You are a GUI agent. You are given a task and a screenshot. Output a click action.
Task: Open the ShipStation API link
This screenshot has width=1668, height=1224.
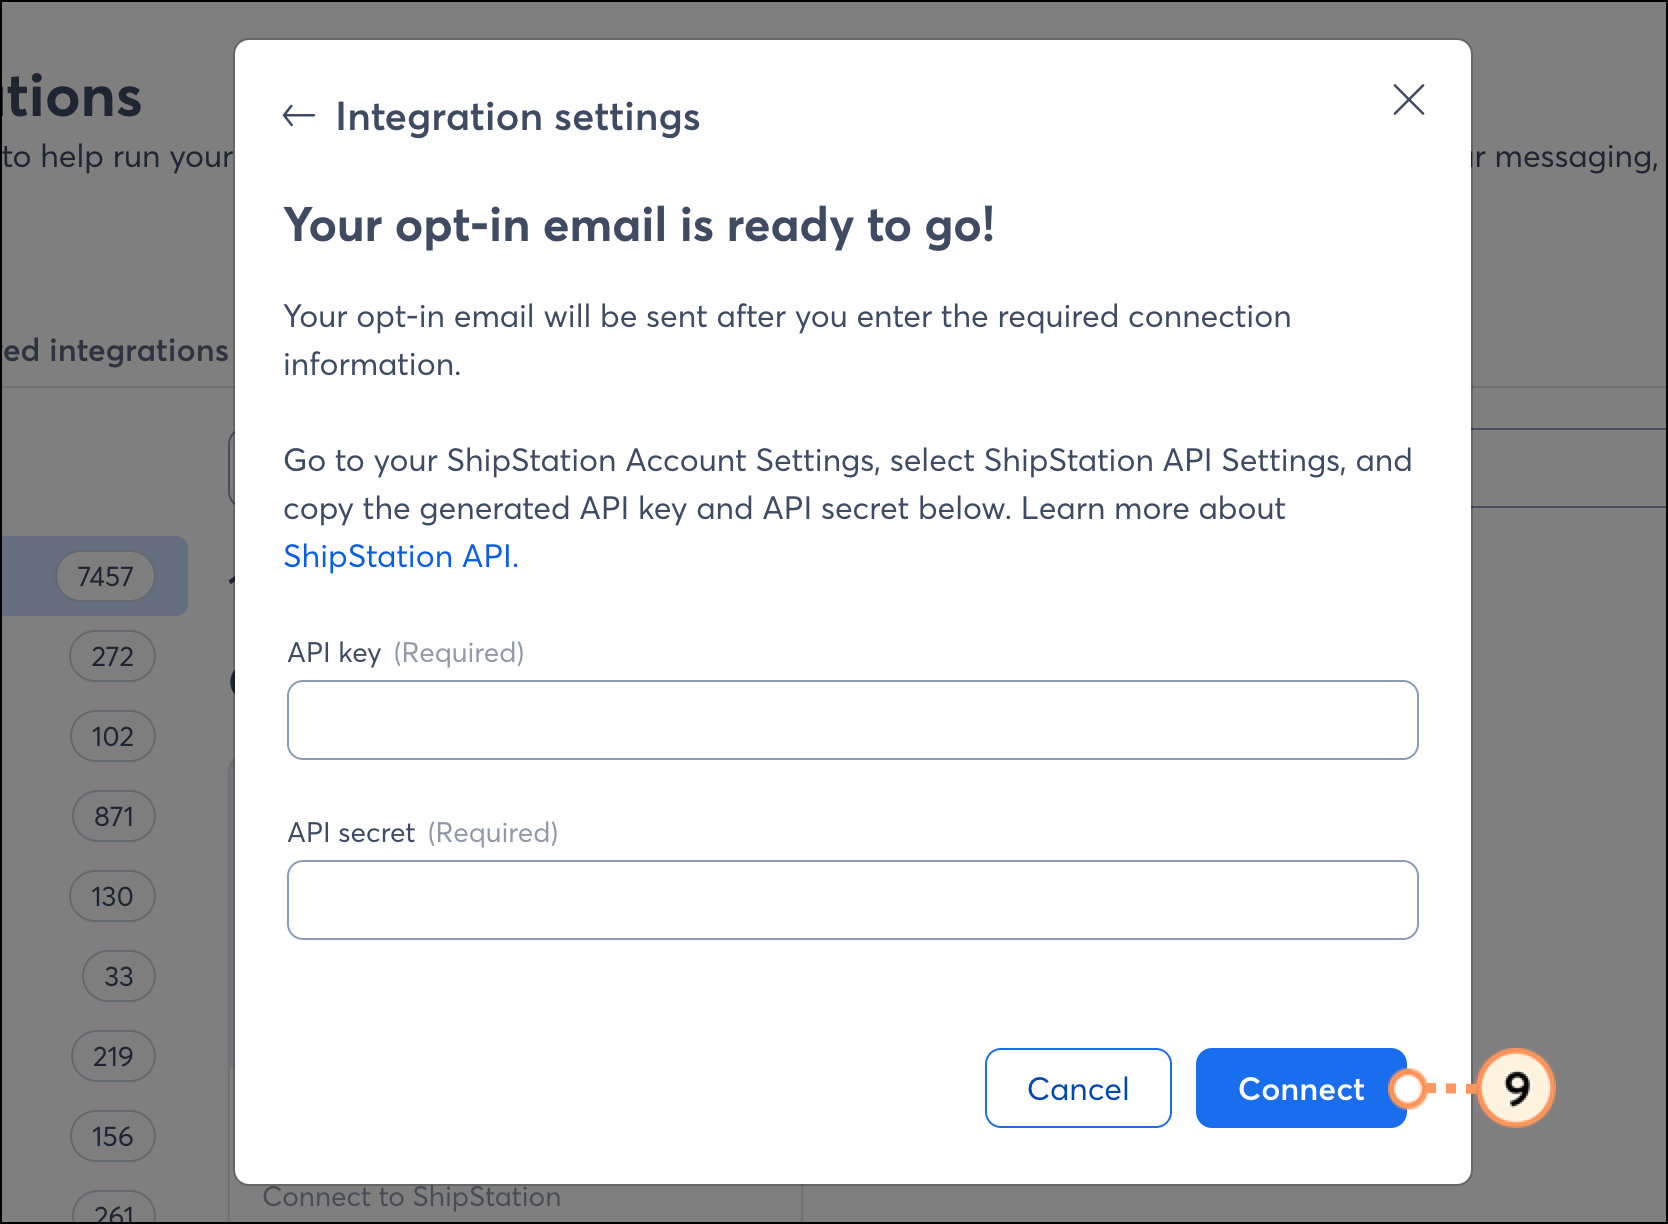click(401, 556)
